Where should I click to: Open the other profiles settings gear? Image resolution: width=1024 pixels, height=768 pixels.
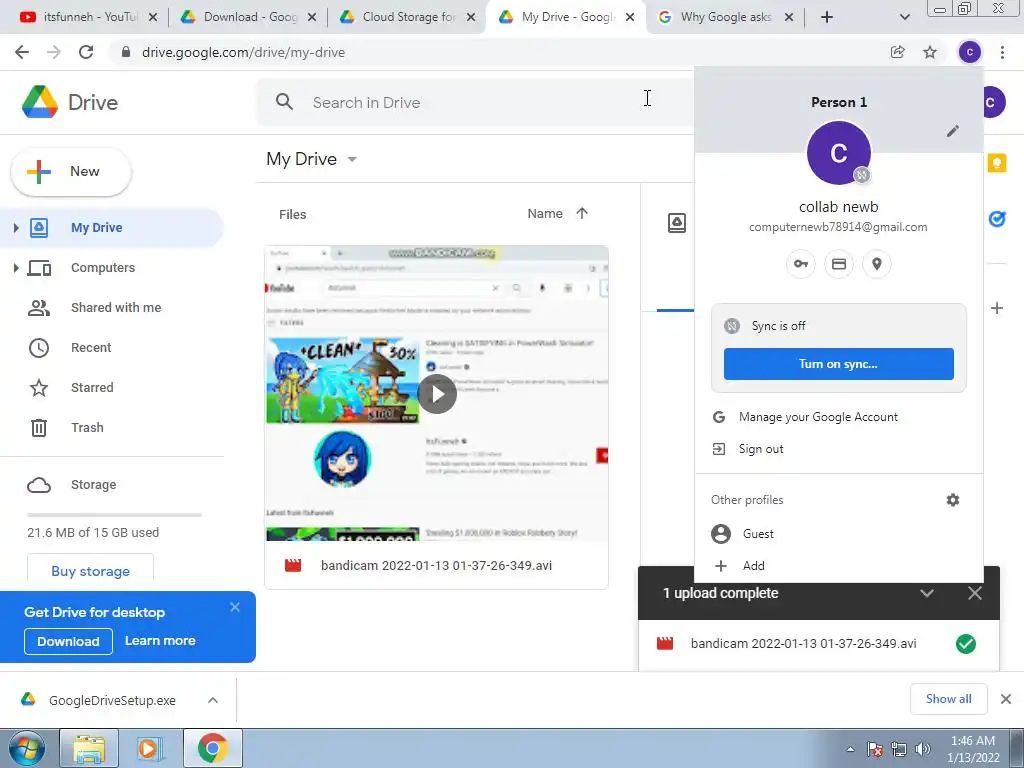953,500
